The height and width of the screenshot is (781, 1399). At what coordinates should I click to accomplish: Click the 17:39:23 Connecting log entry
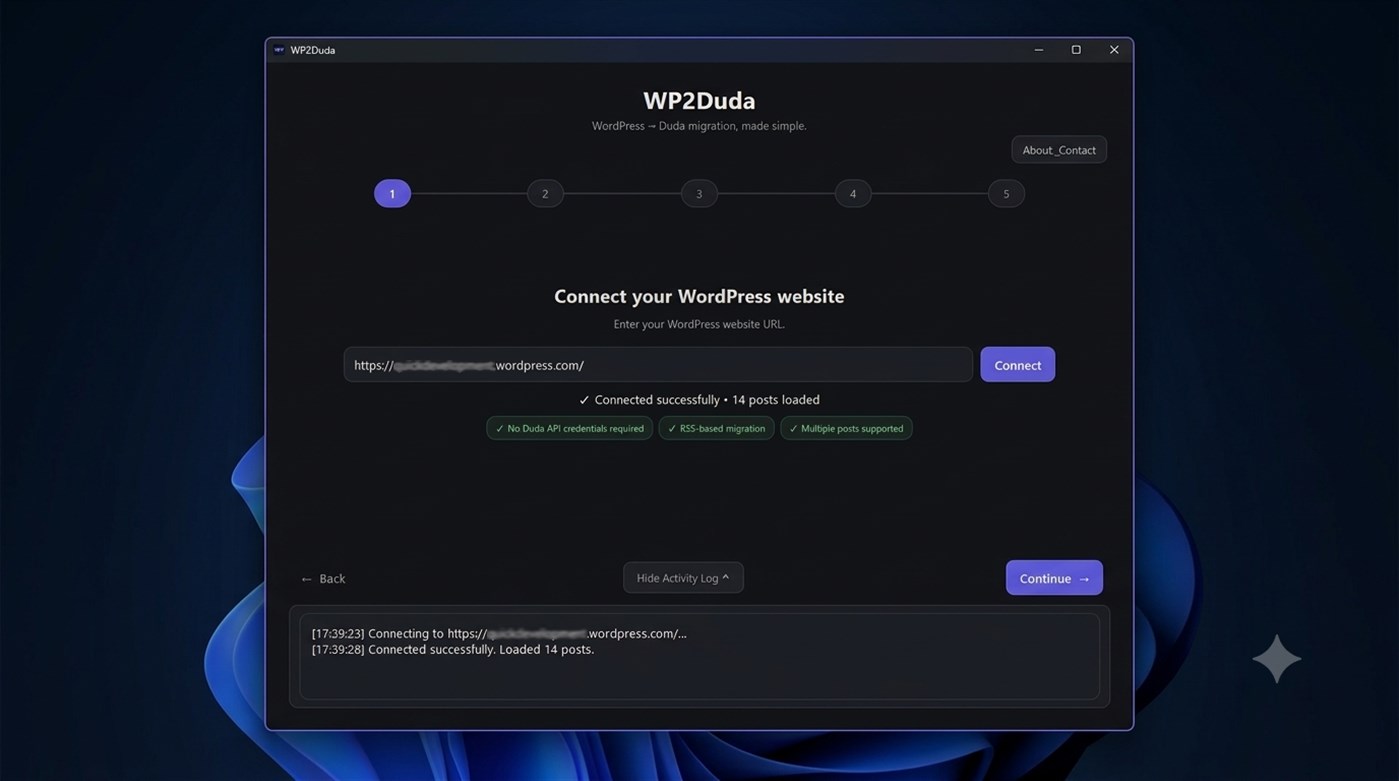click(499, 633)
